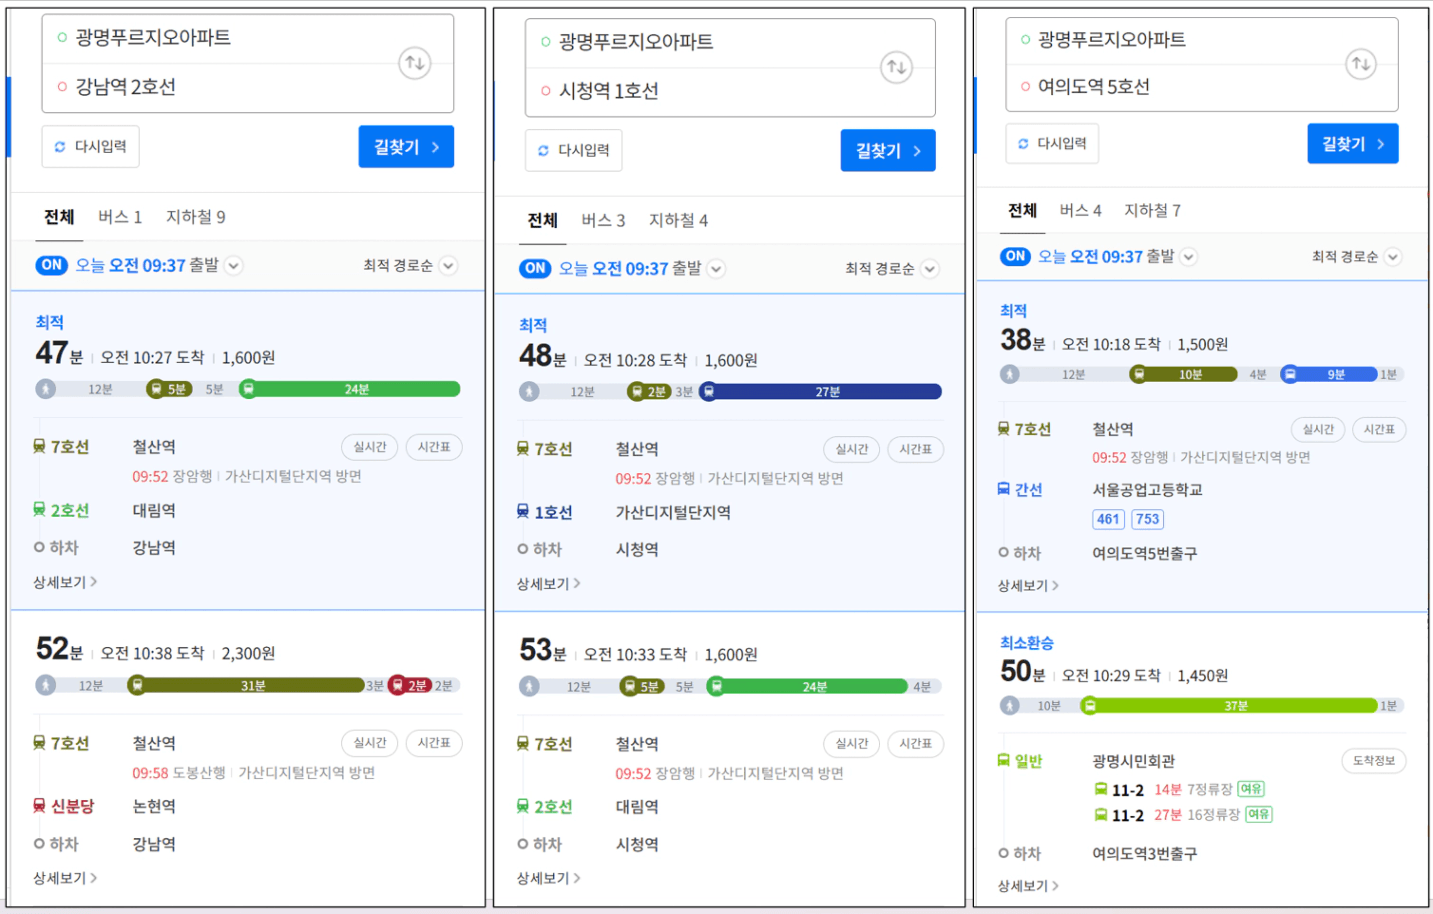This screenshot has height=914, width=1433.
Task: Select 지하철 9 tab in 강남역 panel
Action: [196, 217]
